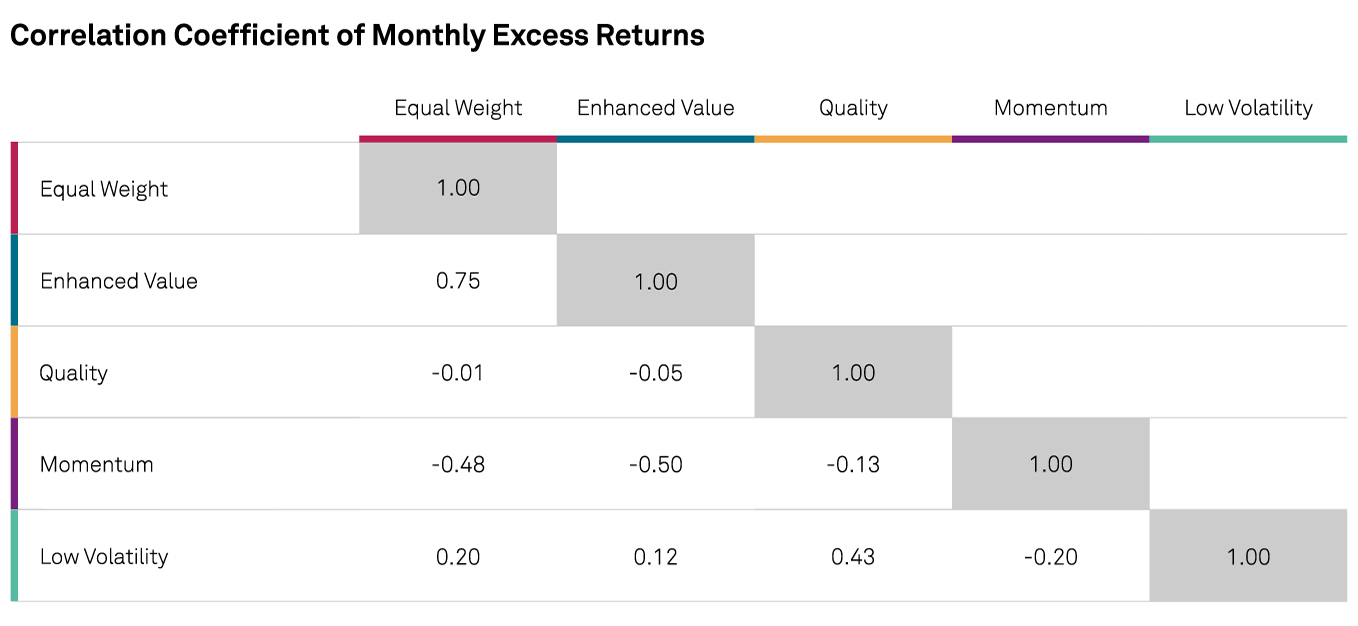Image resolution: width=1358 pixels, height=626 pixels.
Task: Click the orange bar under Quality header
Action: (x=853, y=138)
